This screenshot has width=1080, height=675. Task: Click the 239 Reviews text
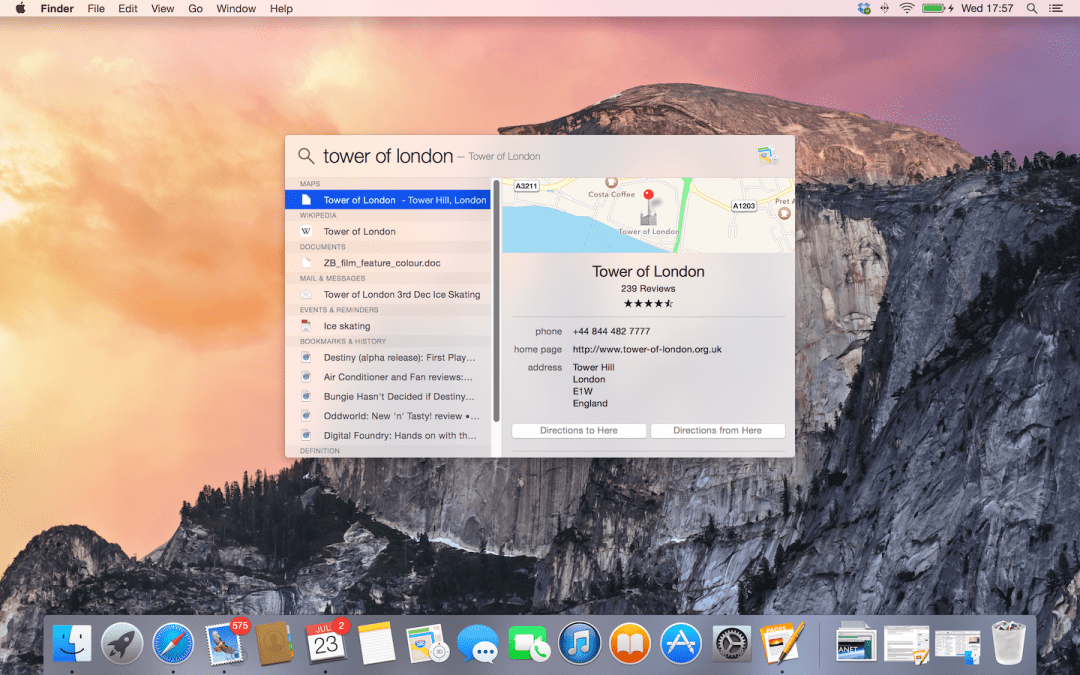648,289
